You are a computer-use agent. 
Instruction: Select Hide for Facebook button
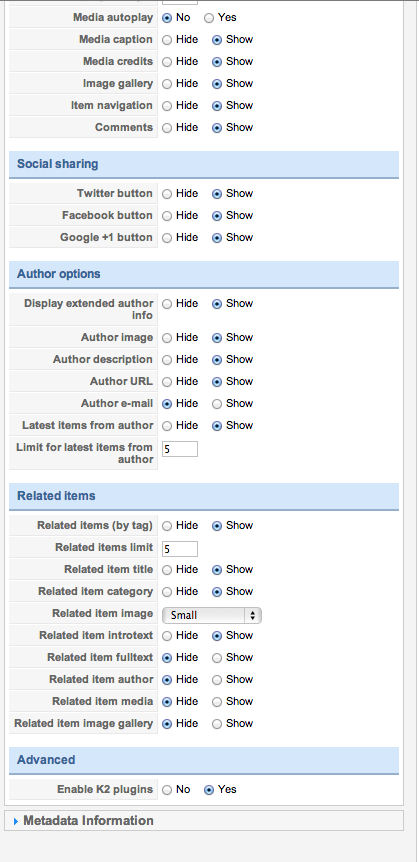pos(167,216)
